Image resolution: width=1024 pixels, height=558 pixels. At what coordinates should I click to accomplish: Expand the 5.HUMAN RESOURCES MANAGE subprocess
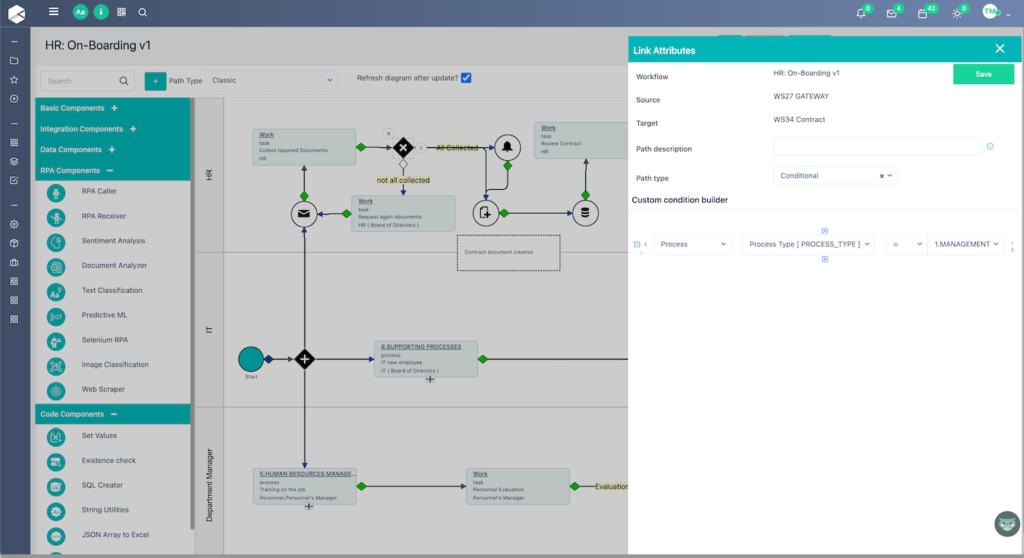(309, 506)
